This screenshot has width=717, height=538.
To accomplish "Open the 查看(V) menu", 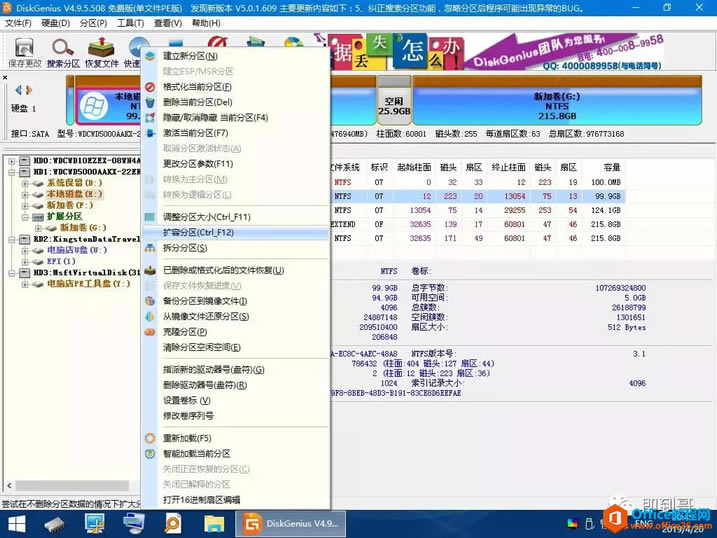I will (167, 23).
